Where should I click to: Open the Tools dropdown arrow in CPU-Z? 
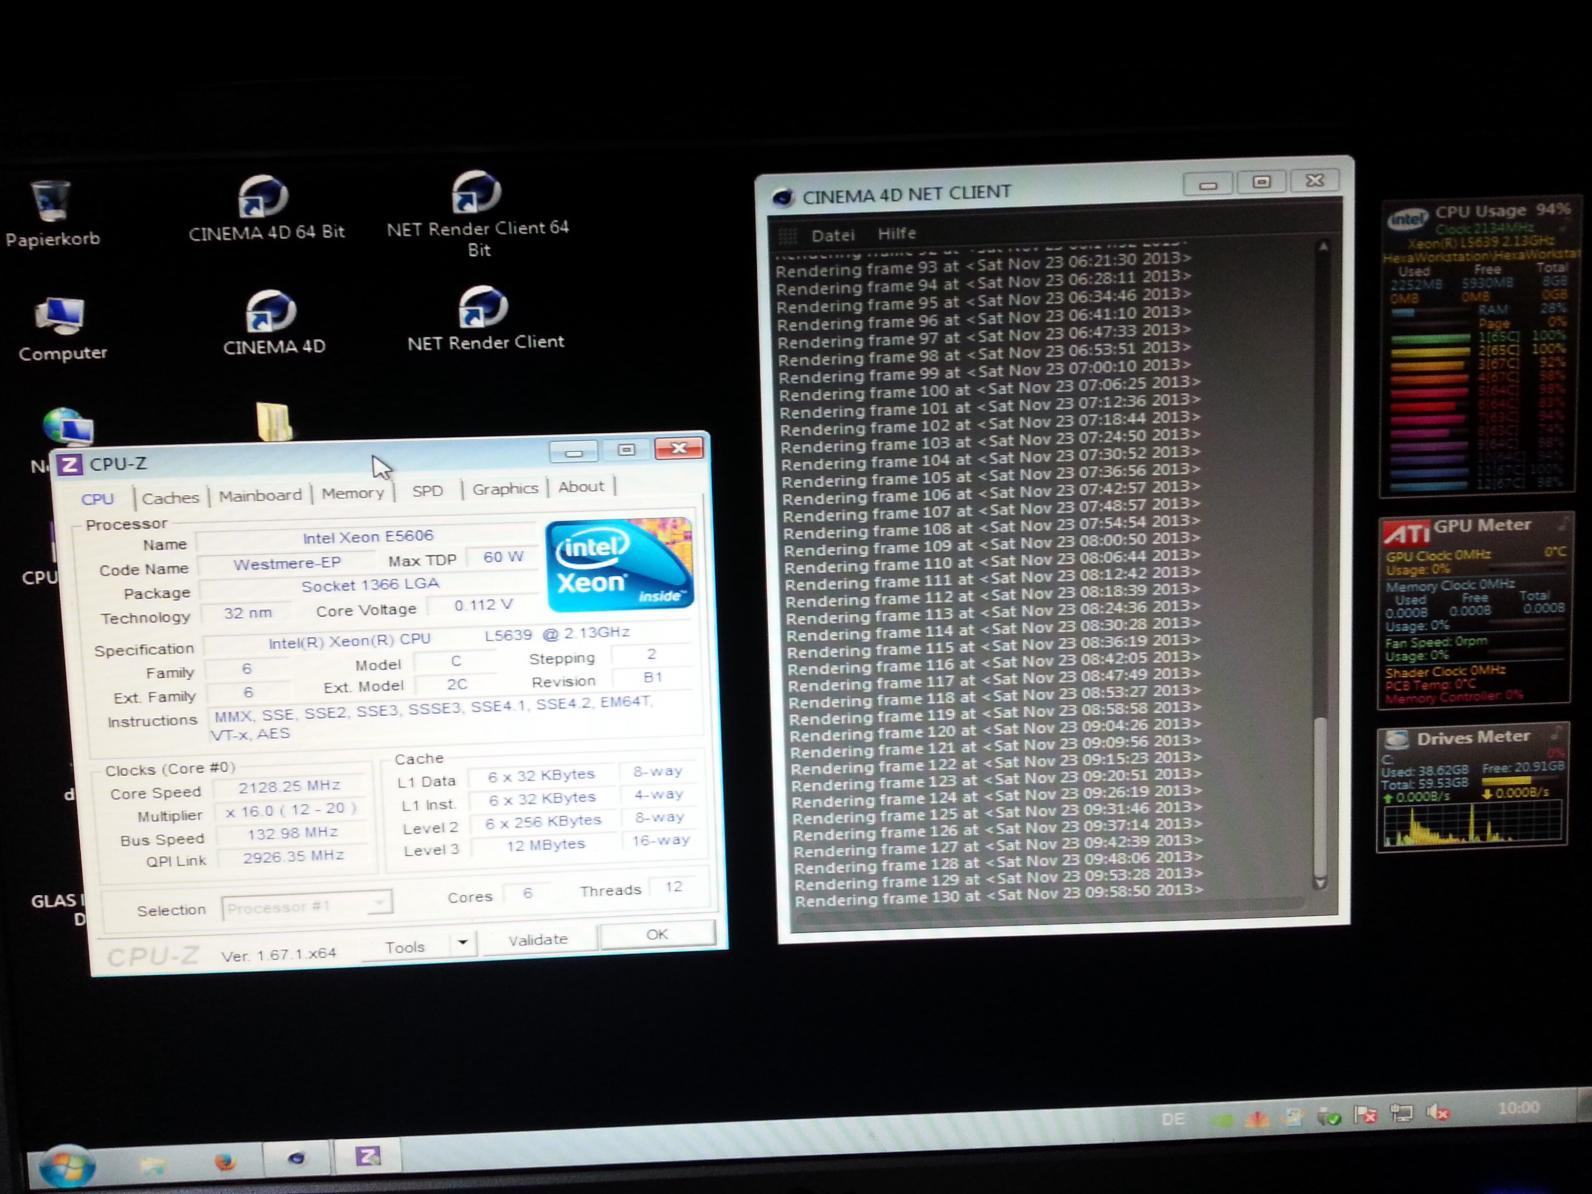click(462, 943)
